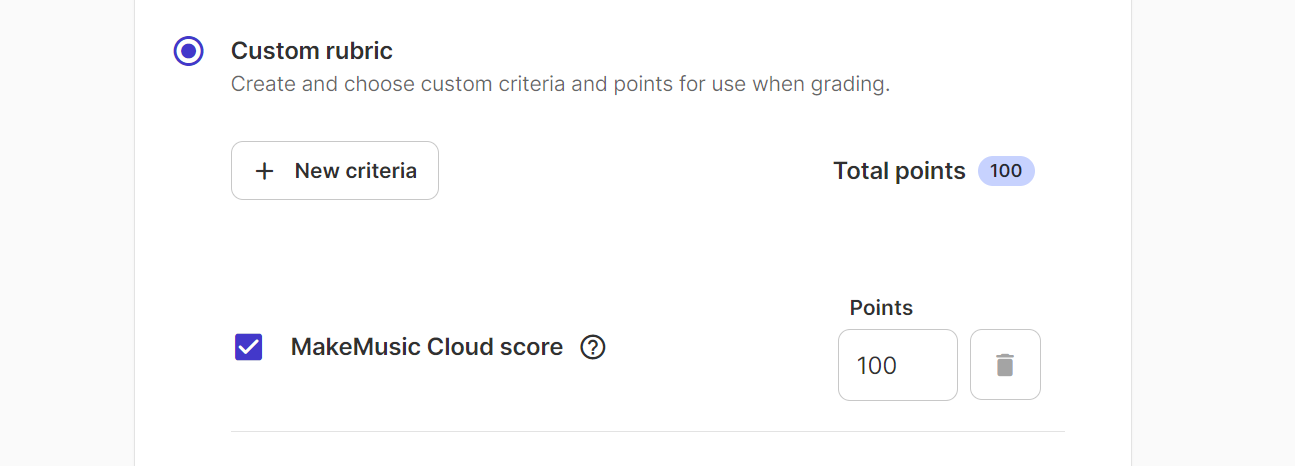The width and height of the screenshot is (1295, 466).
Task: Click the New criteria button
Action: (x=335, y=171)
